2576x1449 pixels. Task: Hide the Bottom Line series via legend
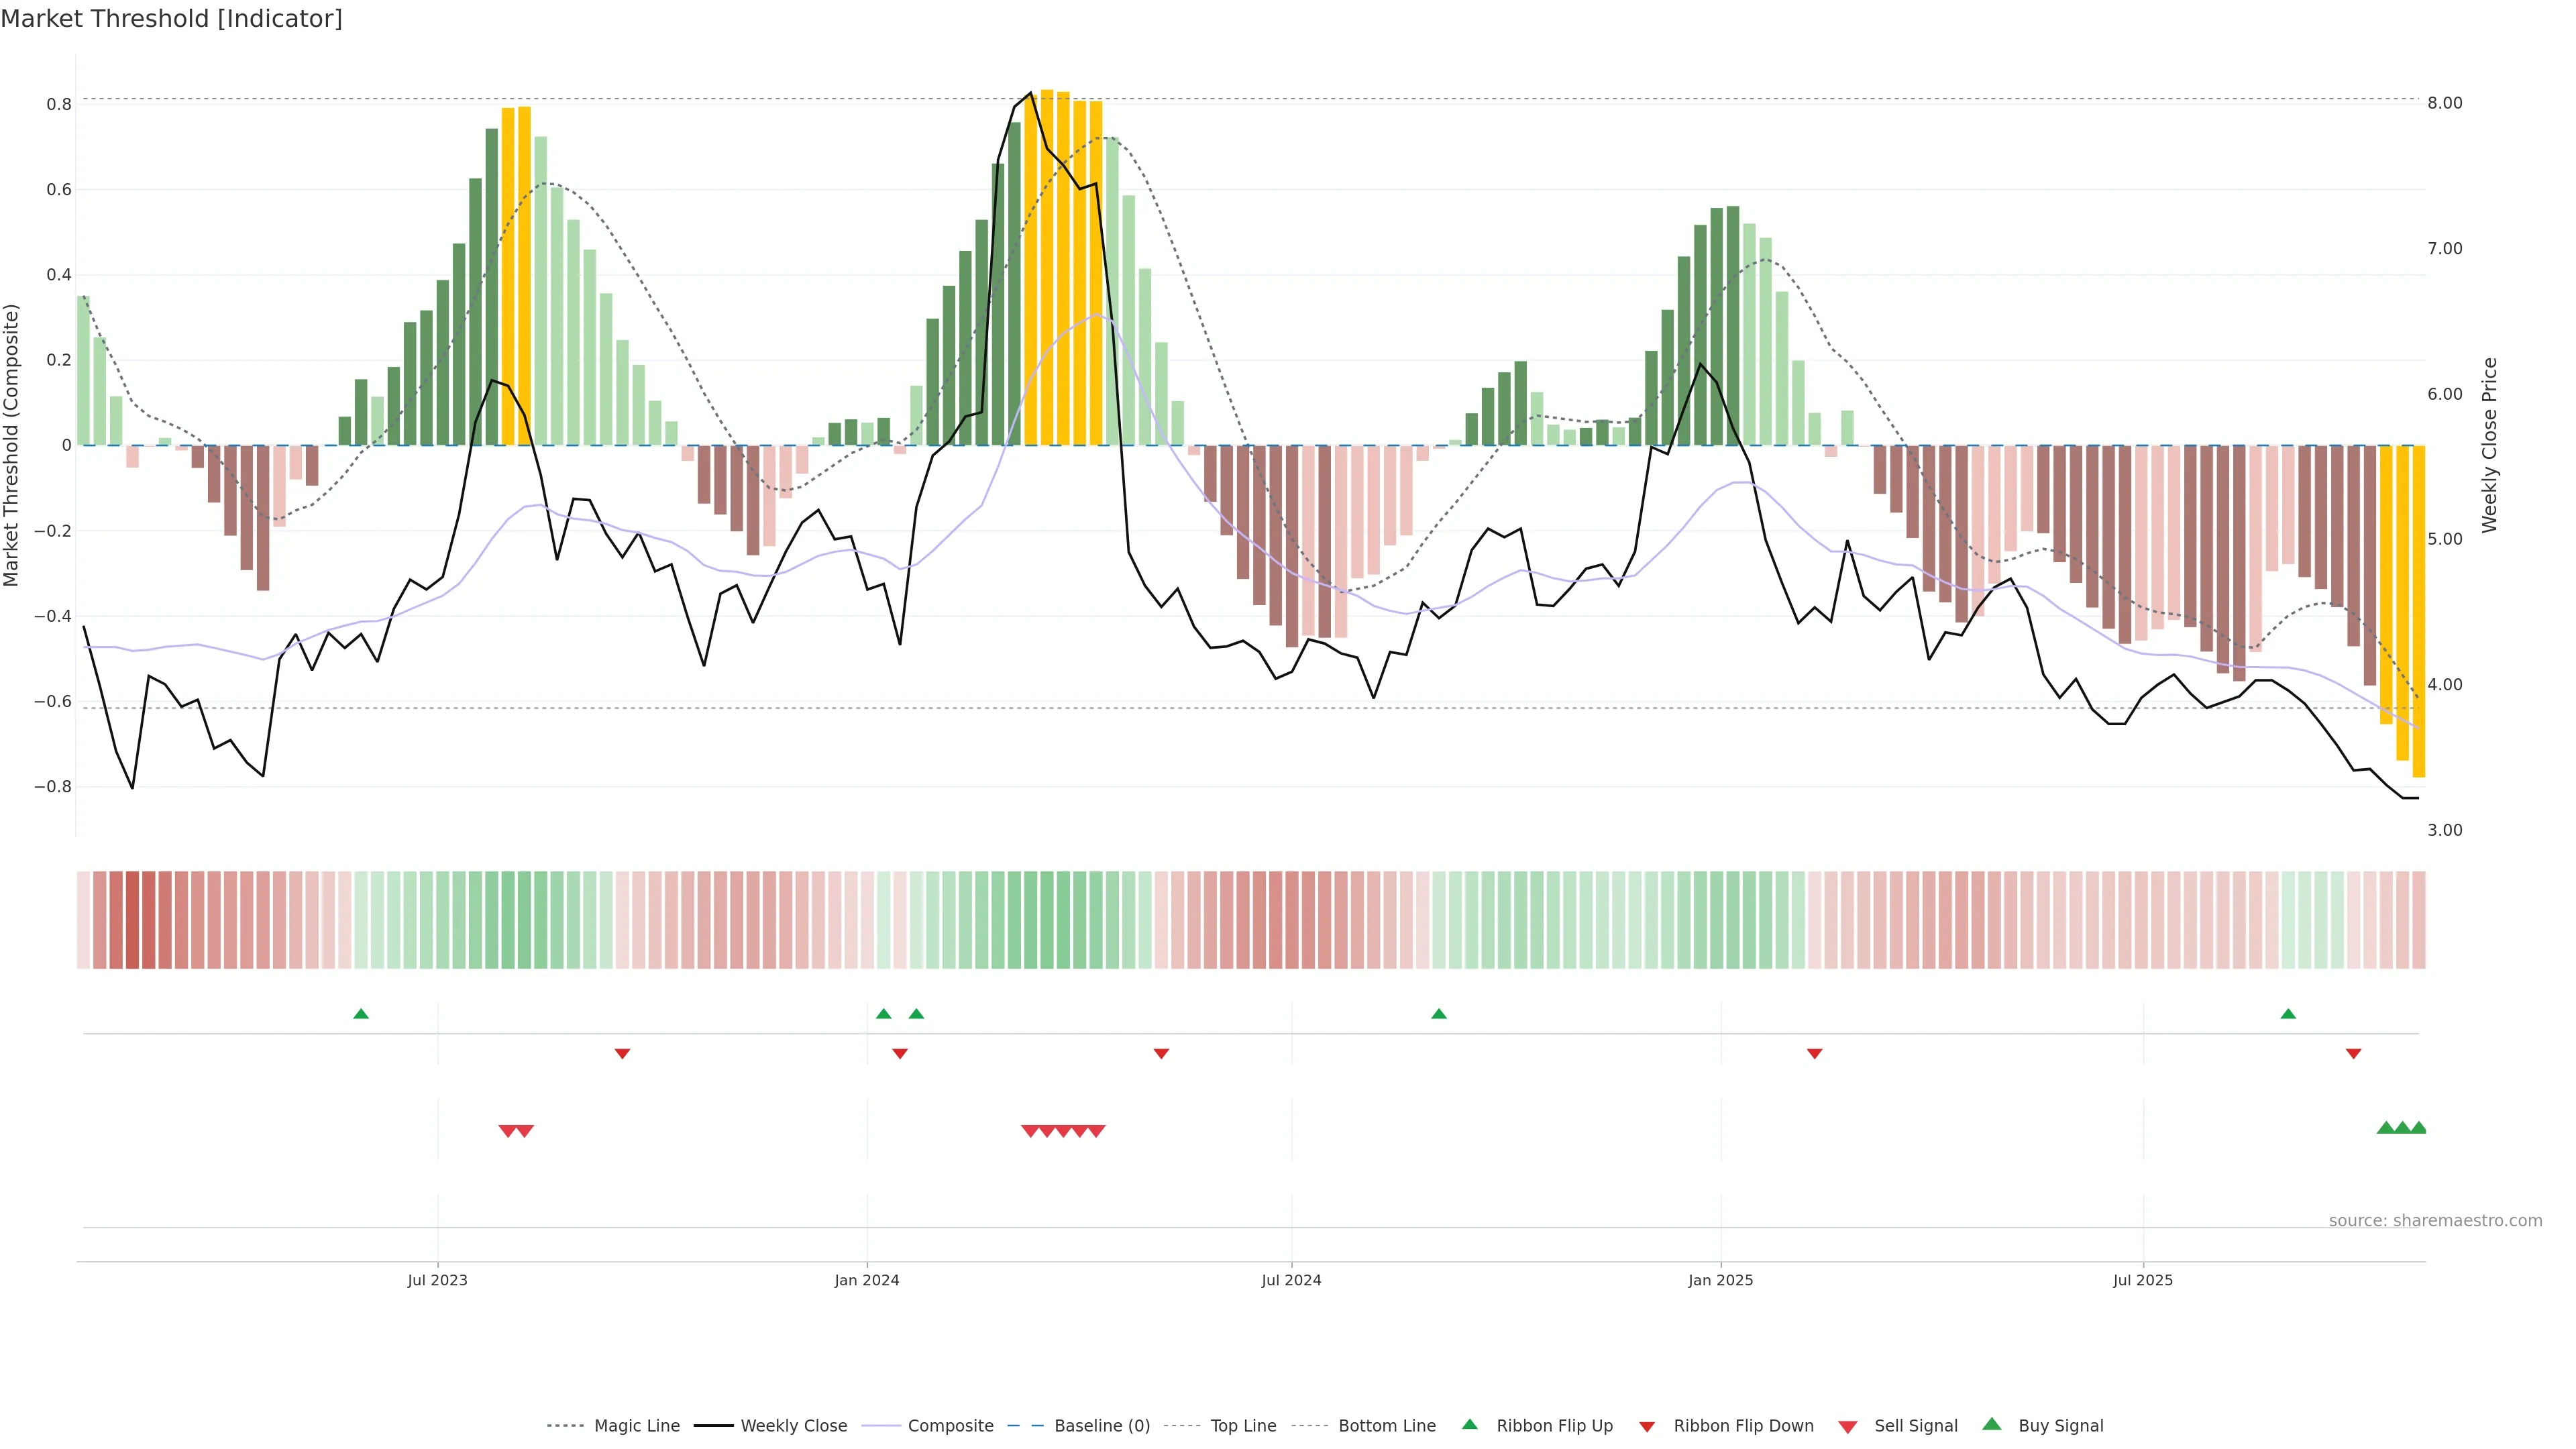[1386, 1426]
